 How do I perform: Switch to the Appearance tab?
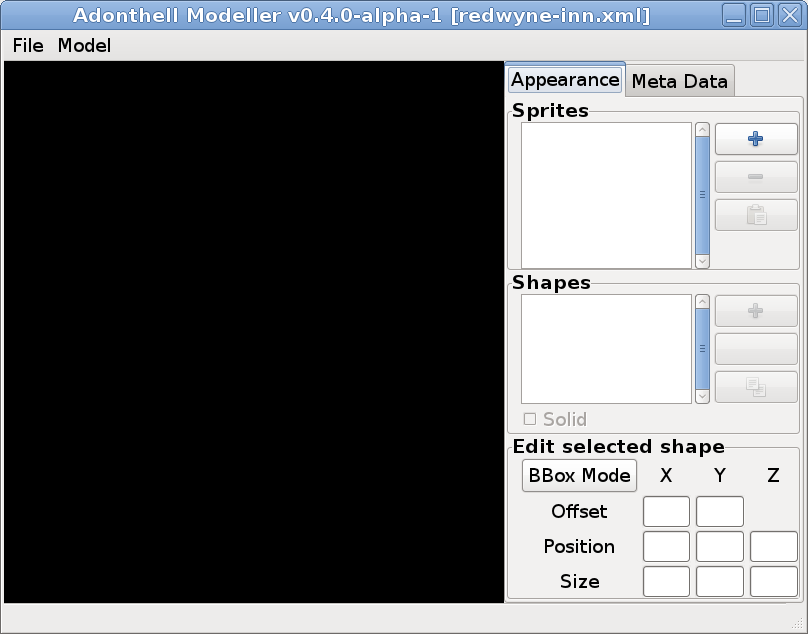tap(565, 80)
